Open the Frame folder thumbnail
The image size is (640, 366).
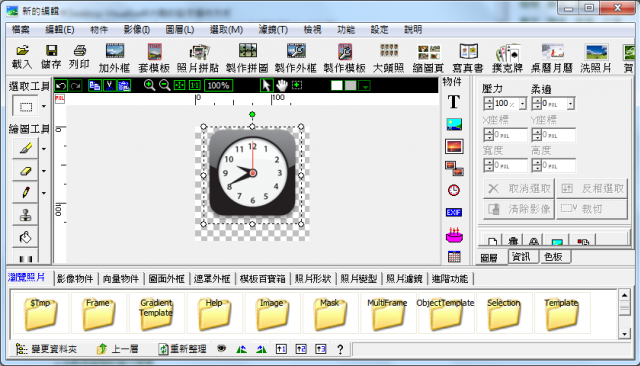tap(98, 313)
